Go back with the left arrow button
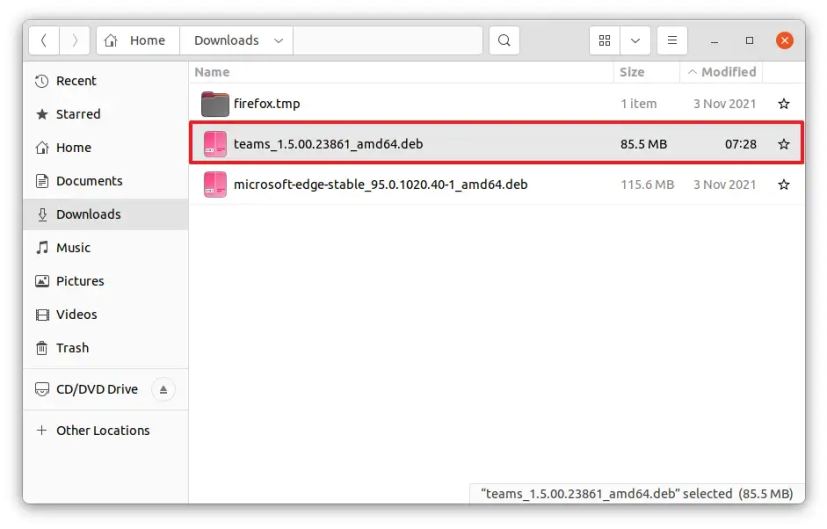This screenshot has height=529, width=827. (x=44, y=41)
